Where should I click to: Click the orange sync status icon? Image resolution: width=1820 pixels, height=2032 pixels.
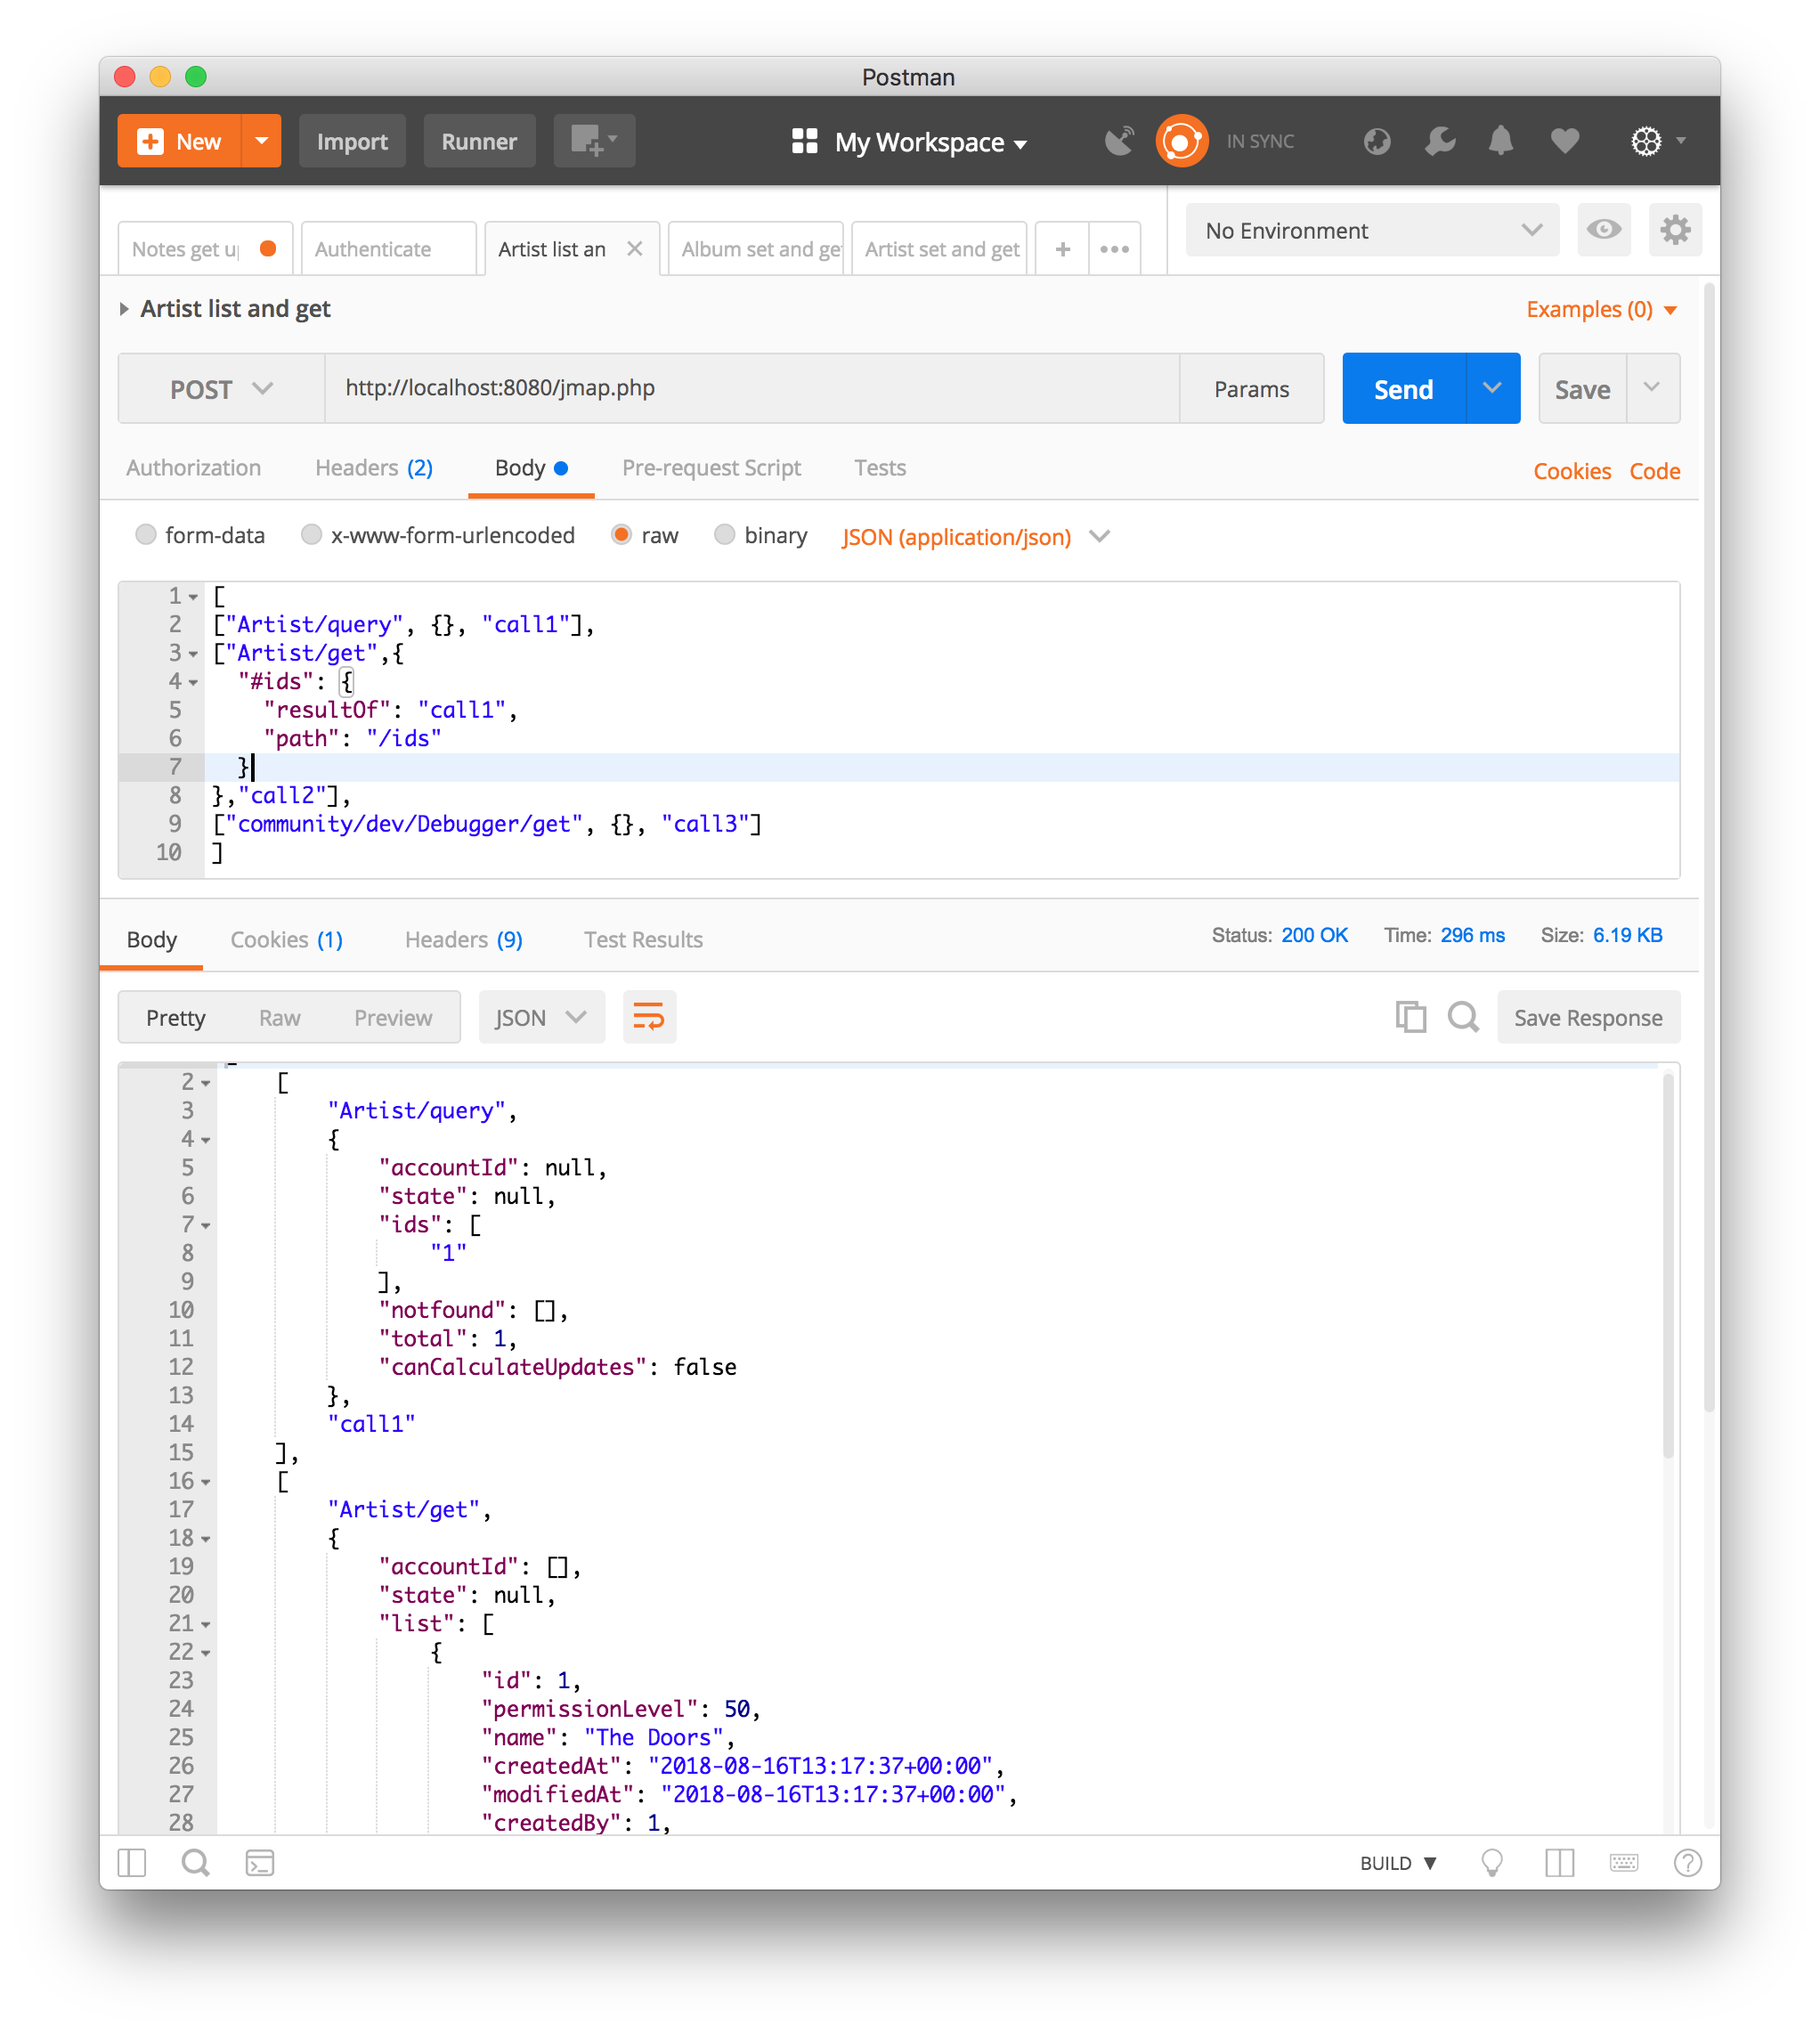[x=1181, y=141]
